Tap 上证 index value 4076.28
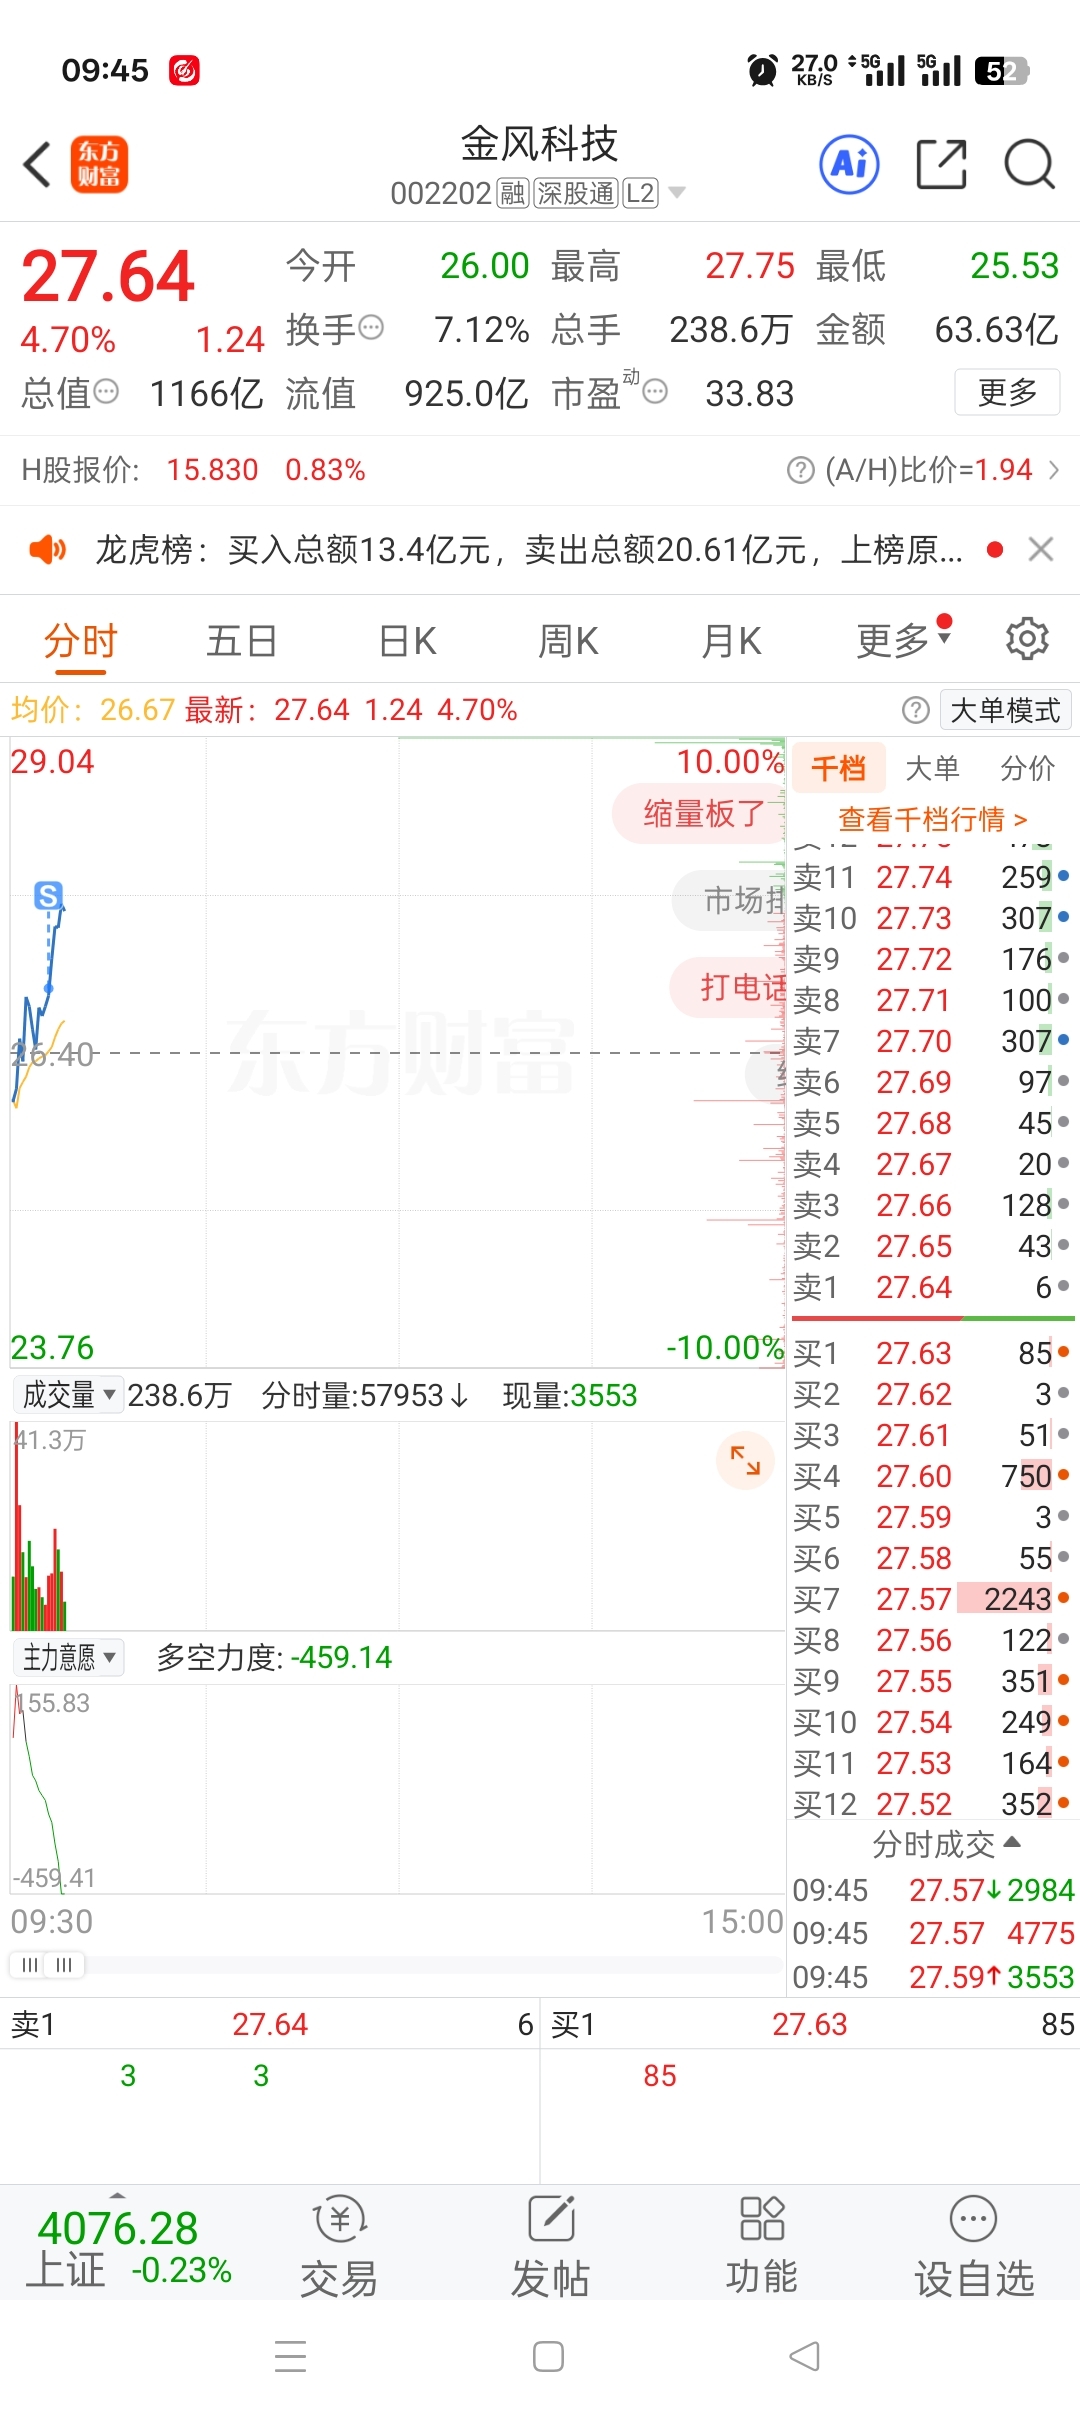1080x2412 pixels. pos(118,2229)
